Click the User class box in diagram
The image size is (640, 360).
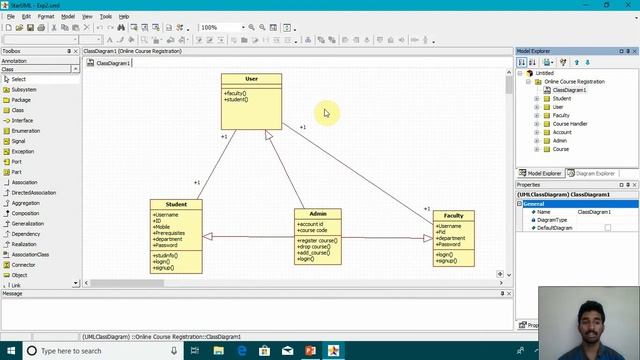click(251, 102)
